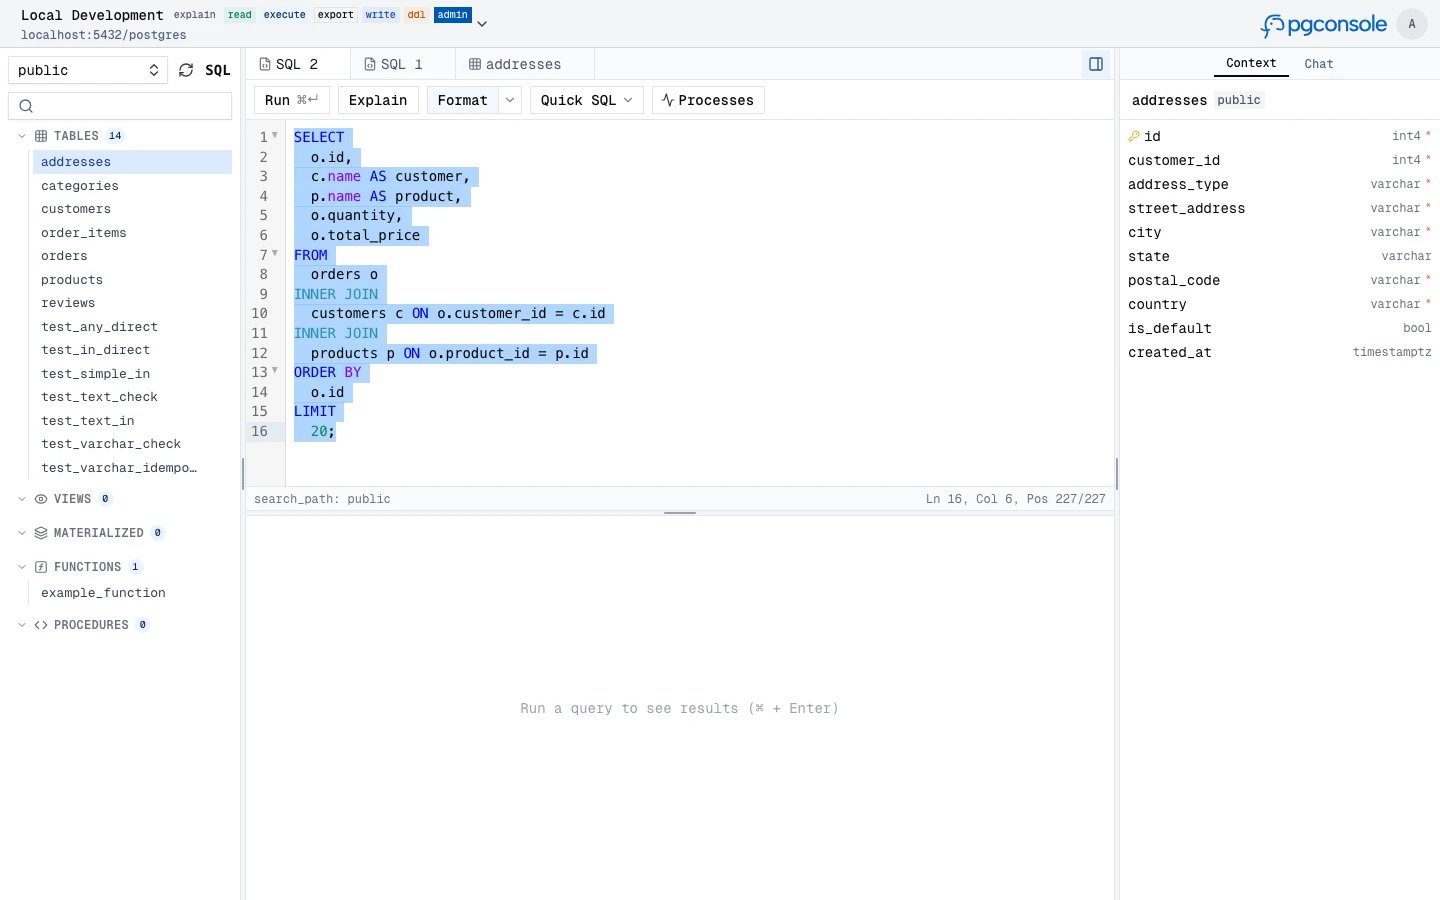1440x900 pixels.
Task: Switch to the SQL 1 tab
Action: click(403, 64)
